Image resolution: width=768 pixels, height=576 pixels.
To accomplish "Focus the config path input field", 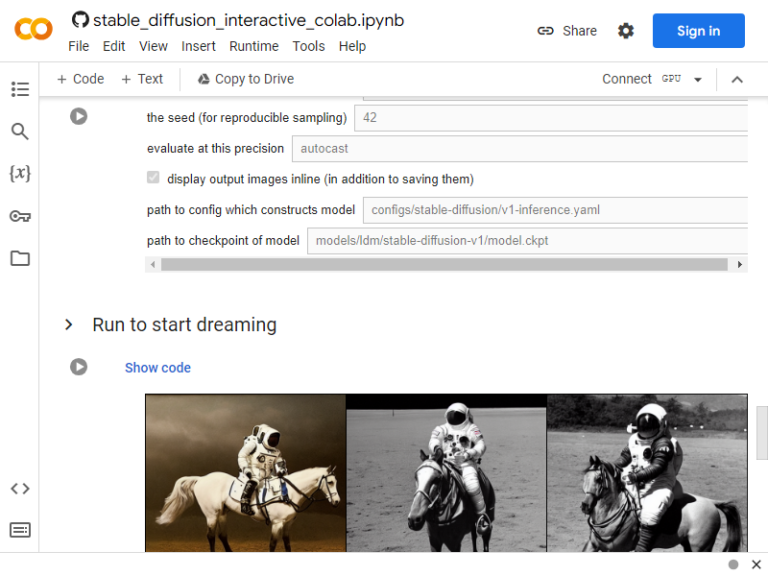I will [x=555, y=210].
